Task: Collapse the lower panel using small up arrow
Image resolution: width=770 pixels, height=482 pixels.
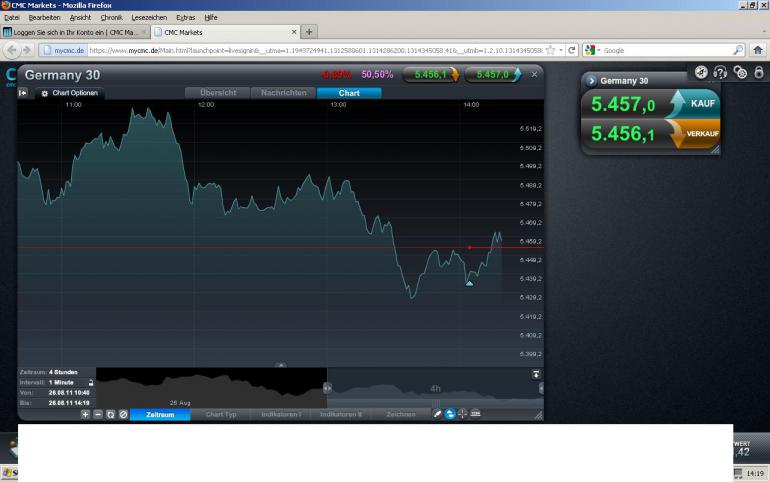Action: click(x=280, y=365)
